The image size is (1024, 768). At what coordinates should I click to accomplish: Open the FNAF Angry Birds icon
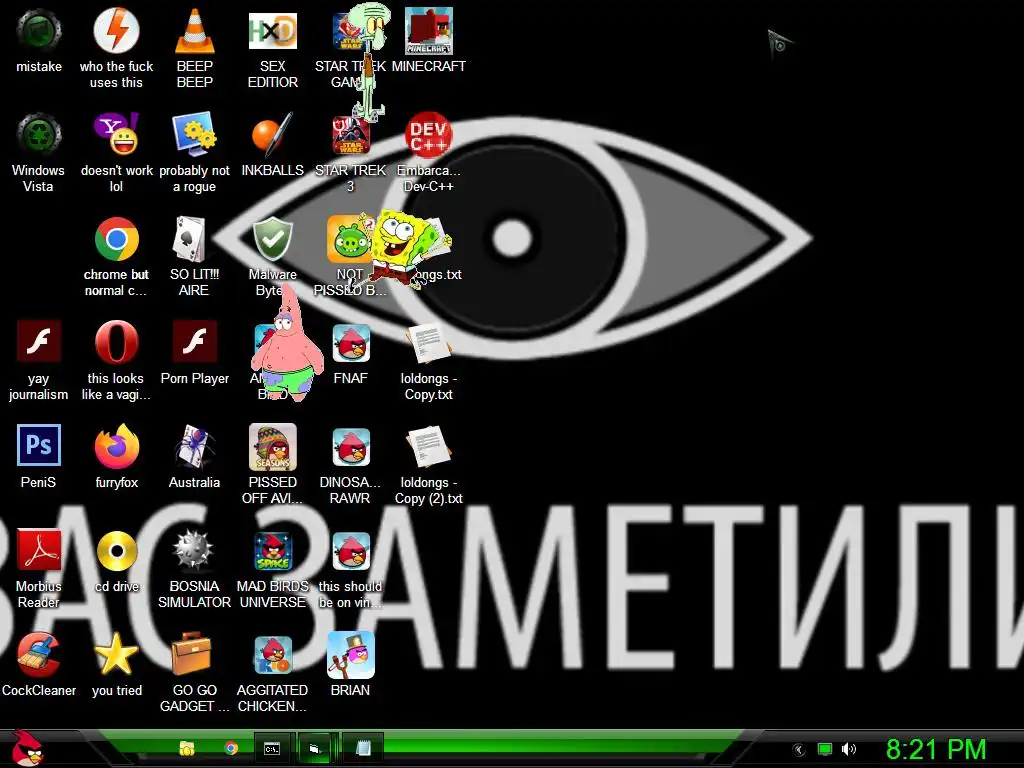tap(351, 343)
